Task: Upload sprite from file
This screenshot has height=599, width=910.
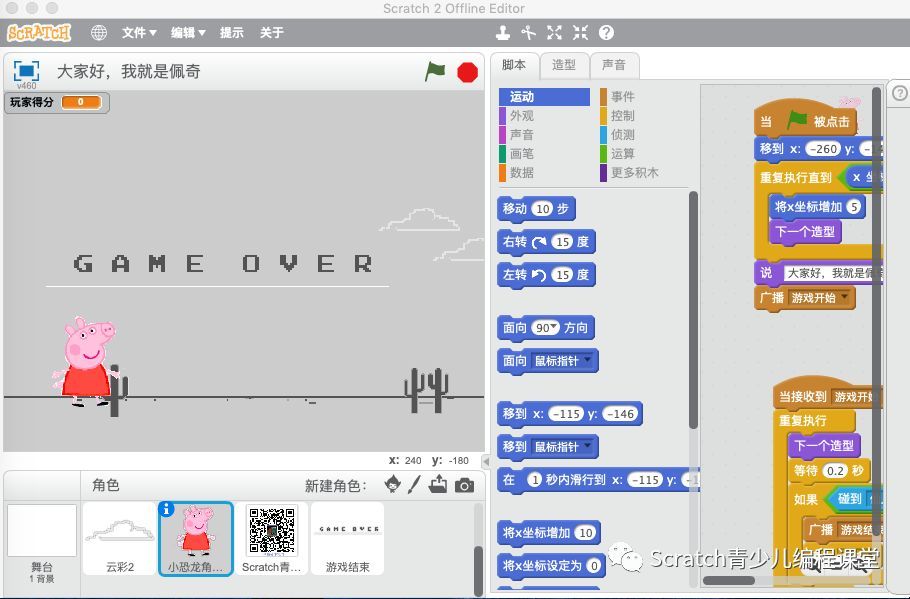Action: (x=438, y=484)
